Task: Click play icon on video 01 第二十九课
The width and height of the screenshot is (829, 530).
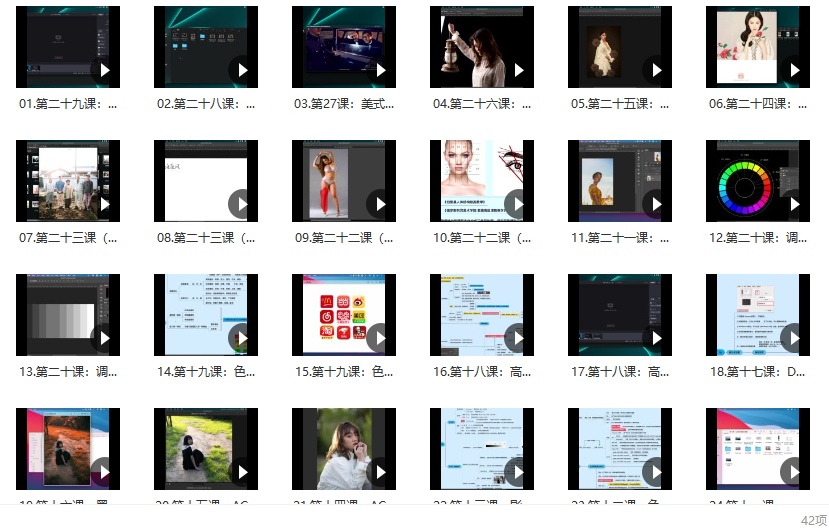Action: [x=103, y=70]
